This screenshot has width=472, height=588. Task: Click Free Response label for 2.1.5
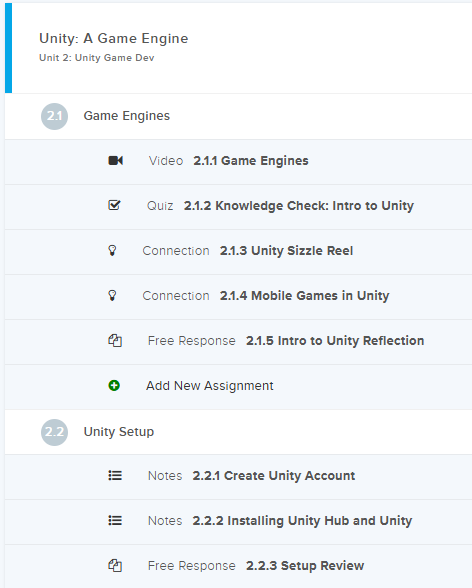pyautogui.click(x=192, y=341)
